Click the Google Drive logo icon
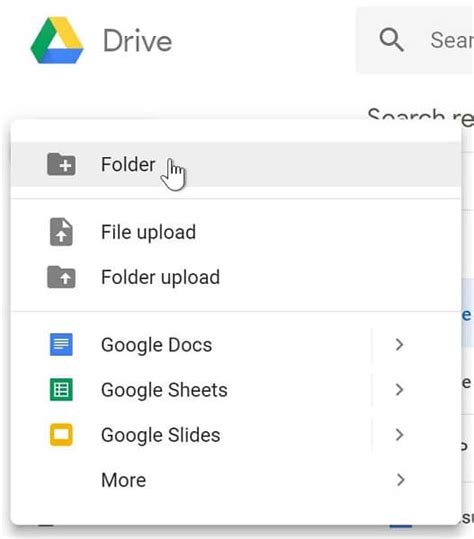The height and width of the screenshot is (539, 474). tap(57, 40)
